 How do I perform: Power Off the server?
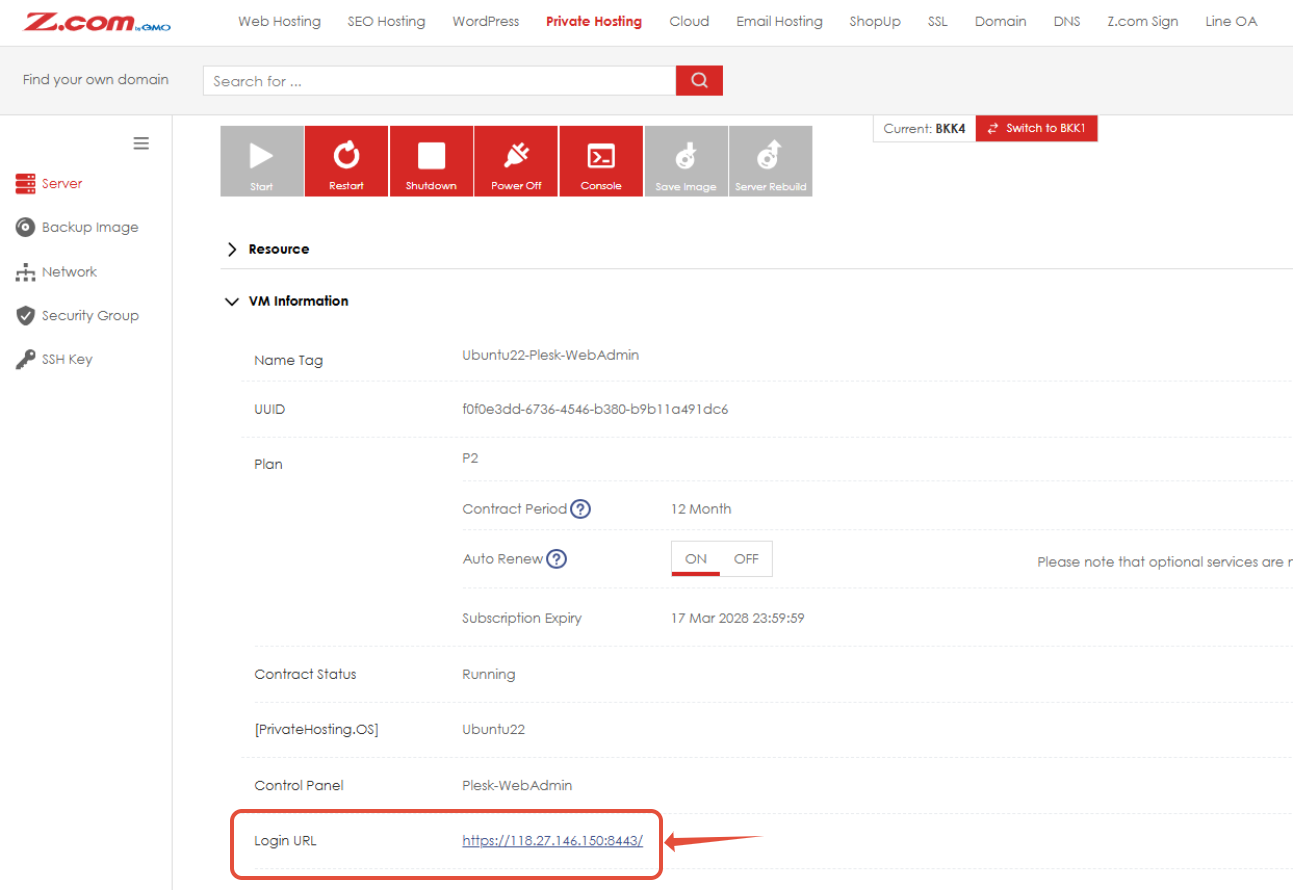click(x=516, y=161)
